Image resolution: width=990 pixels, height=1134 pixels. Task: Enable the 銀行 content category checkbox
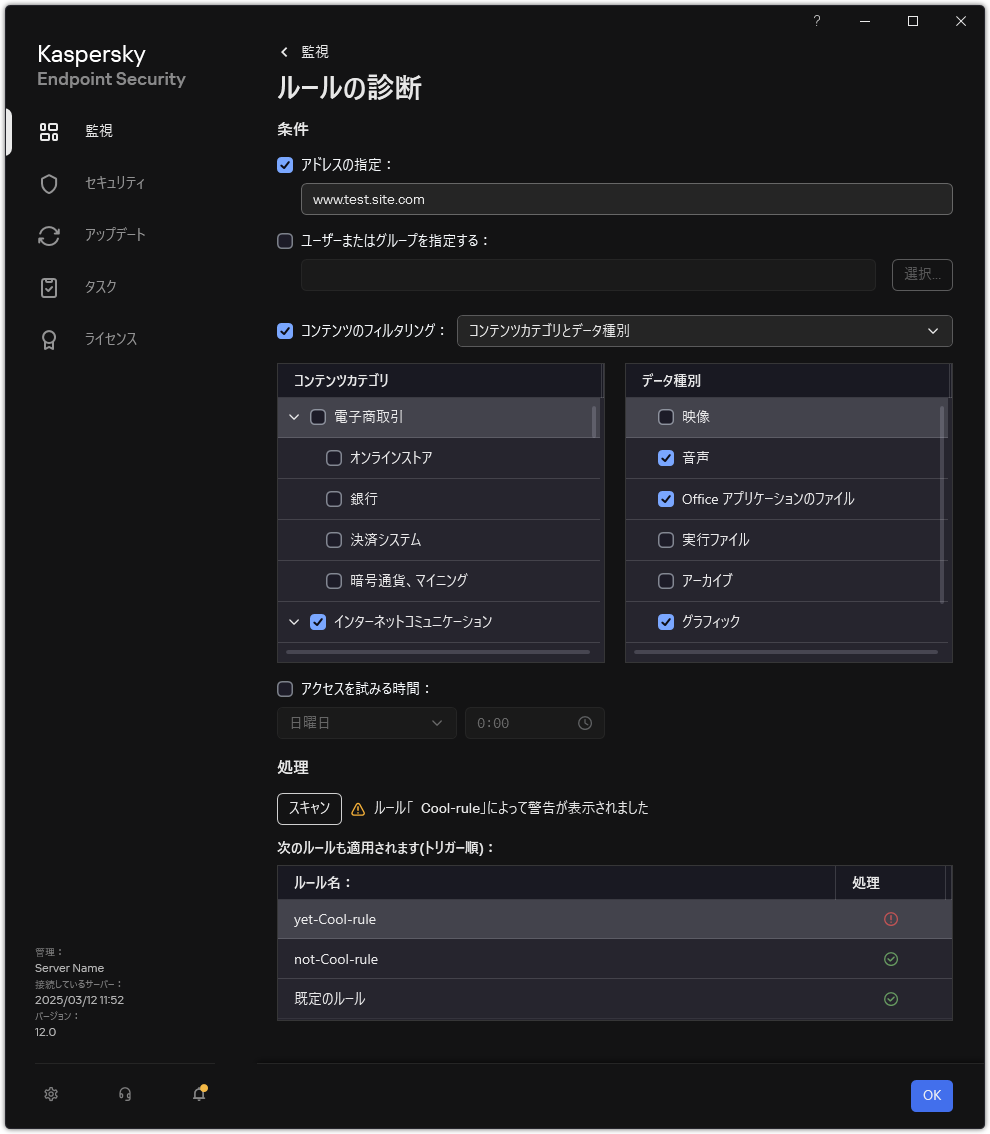tap(333, 498)
